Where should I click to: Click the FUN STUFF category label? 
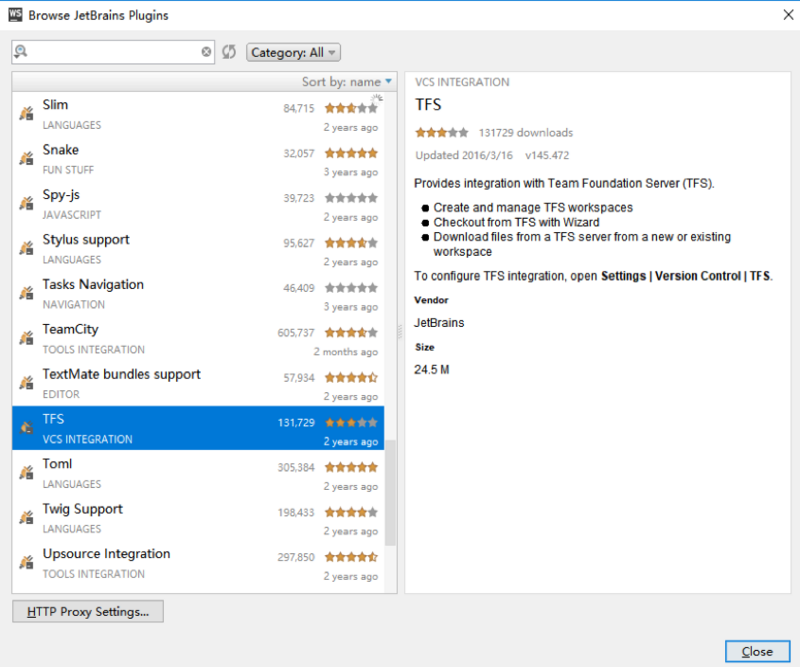68,170
